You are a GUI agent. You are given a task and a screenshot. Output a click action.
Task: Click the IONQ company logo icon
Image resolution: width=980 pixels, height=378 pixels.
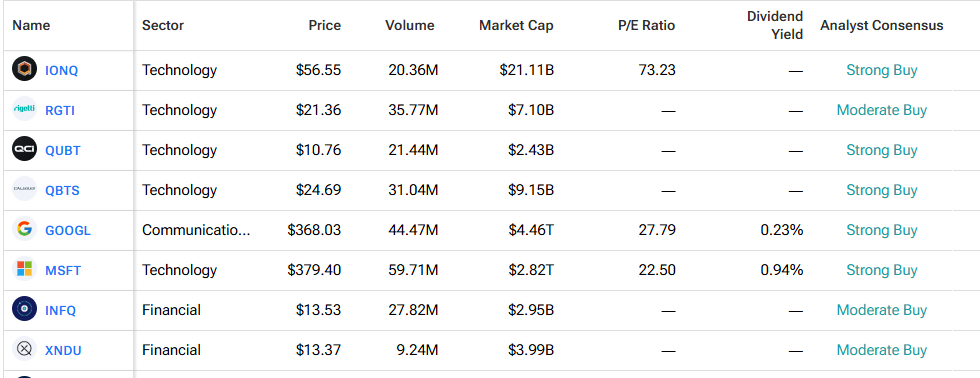24,69
